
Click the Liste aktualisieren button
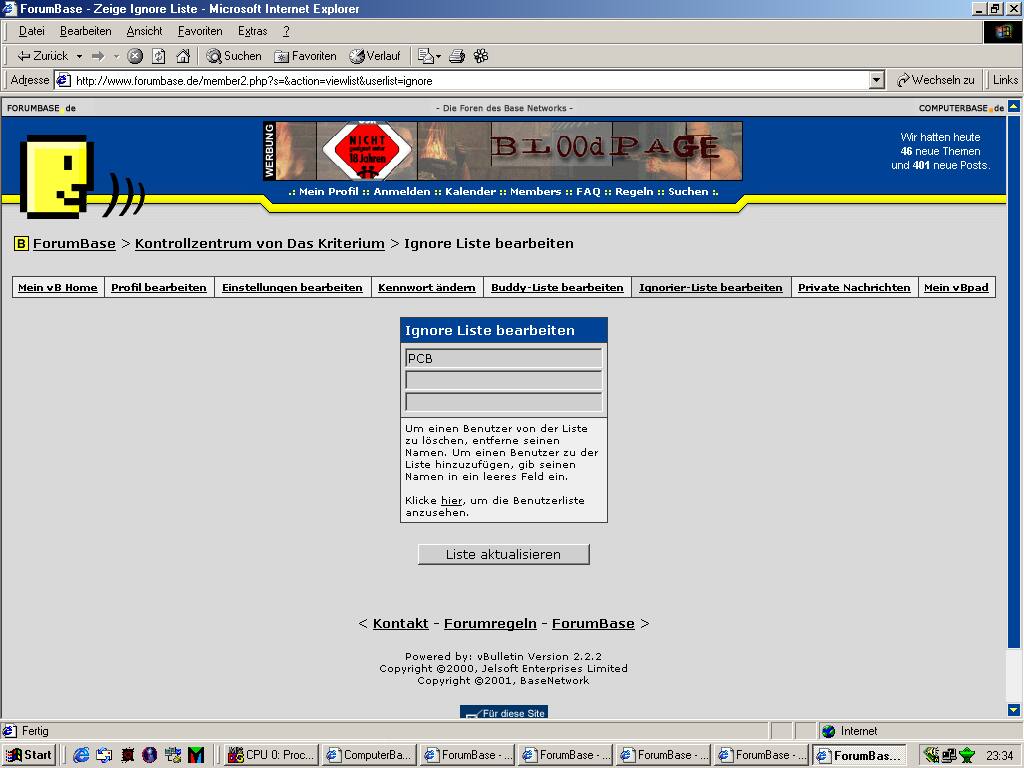point(504,554)
